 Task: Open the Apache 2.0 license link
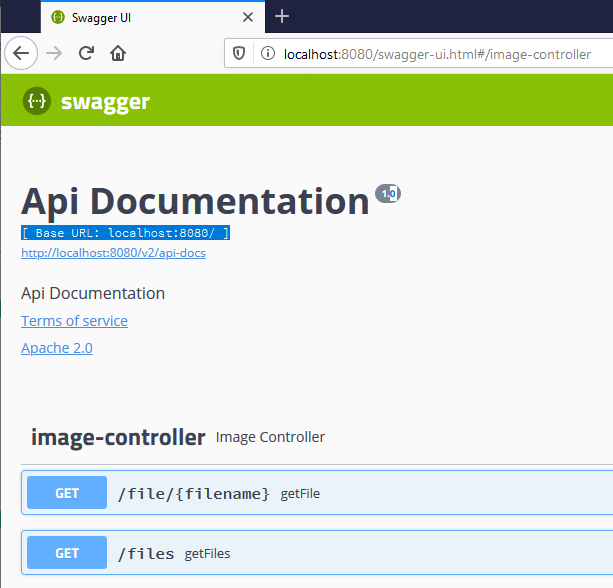(57, 348)
